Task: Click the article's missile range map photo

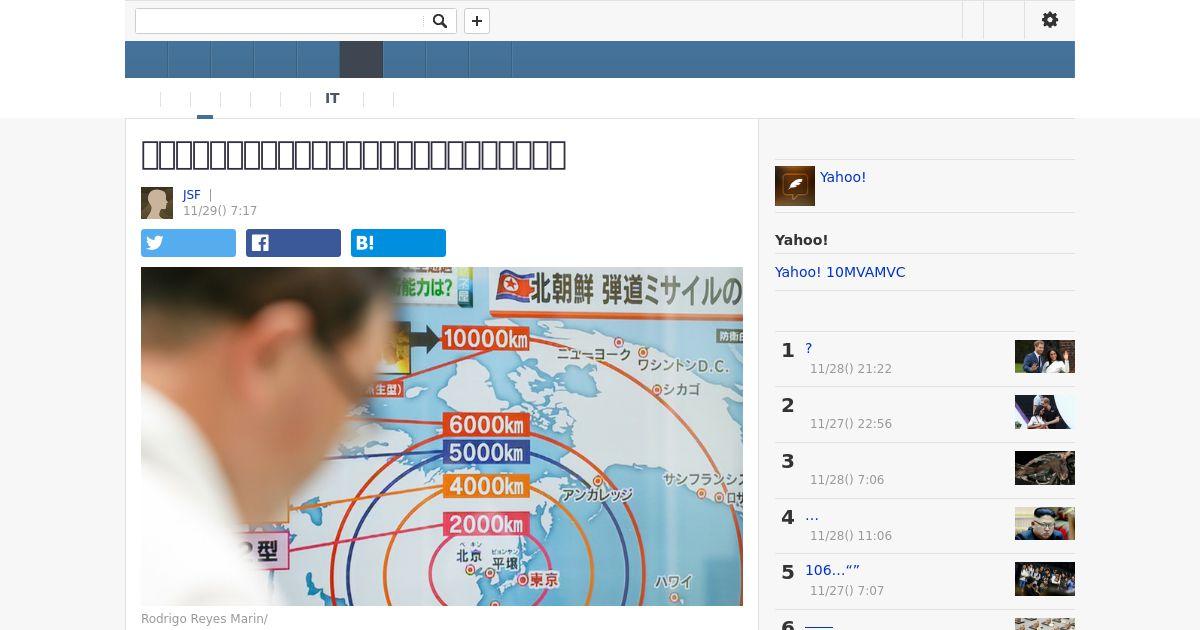Action: pos(442,436)
